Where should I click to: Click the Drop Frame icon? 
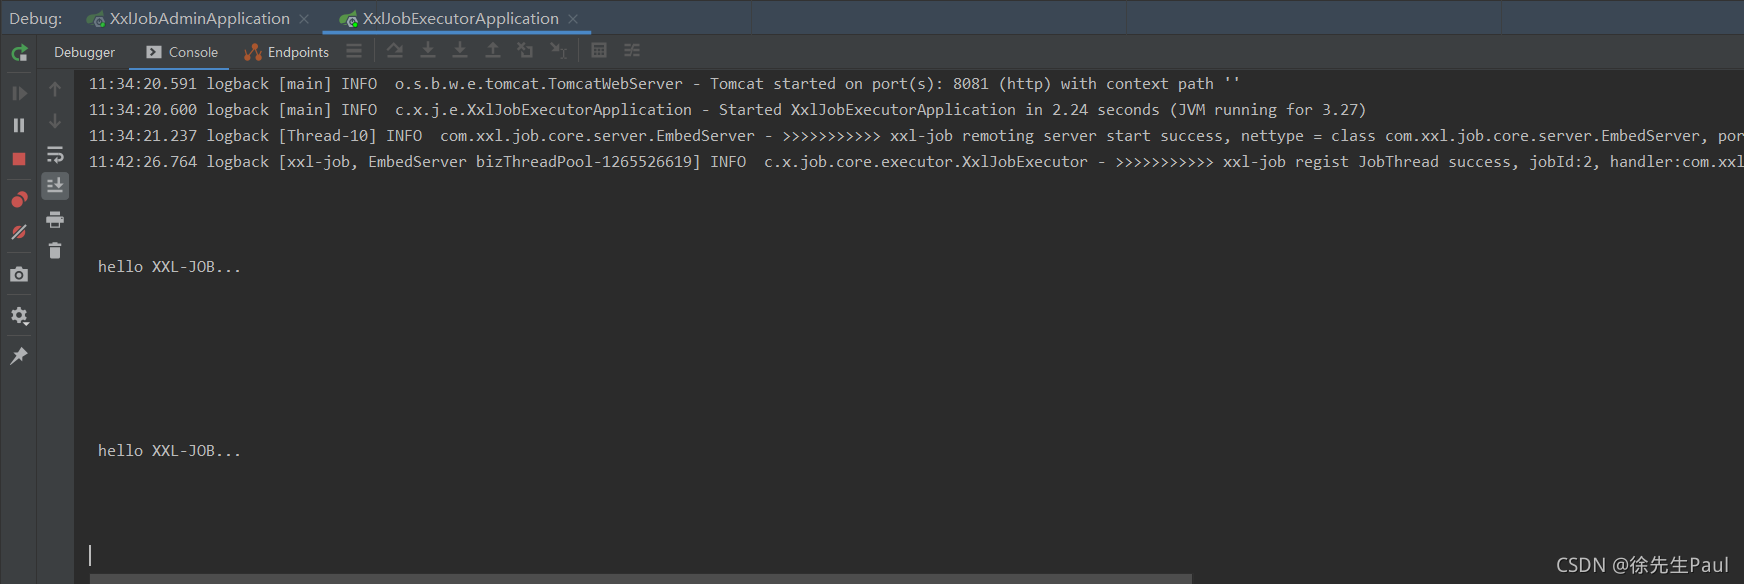coord(525,50)
